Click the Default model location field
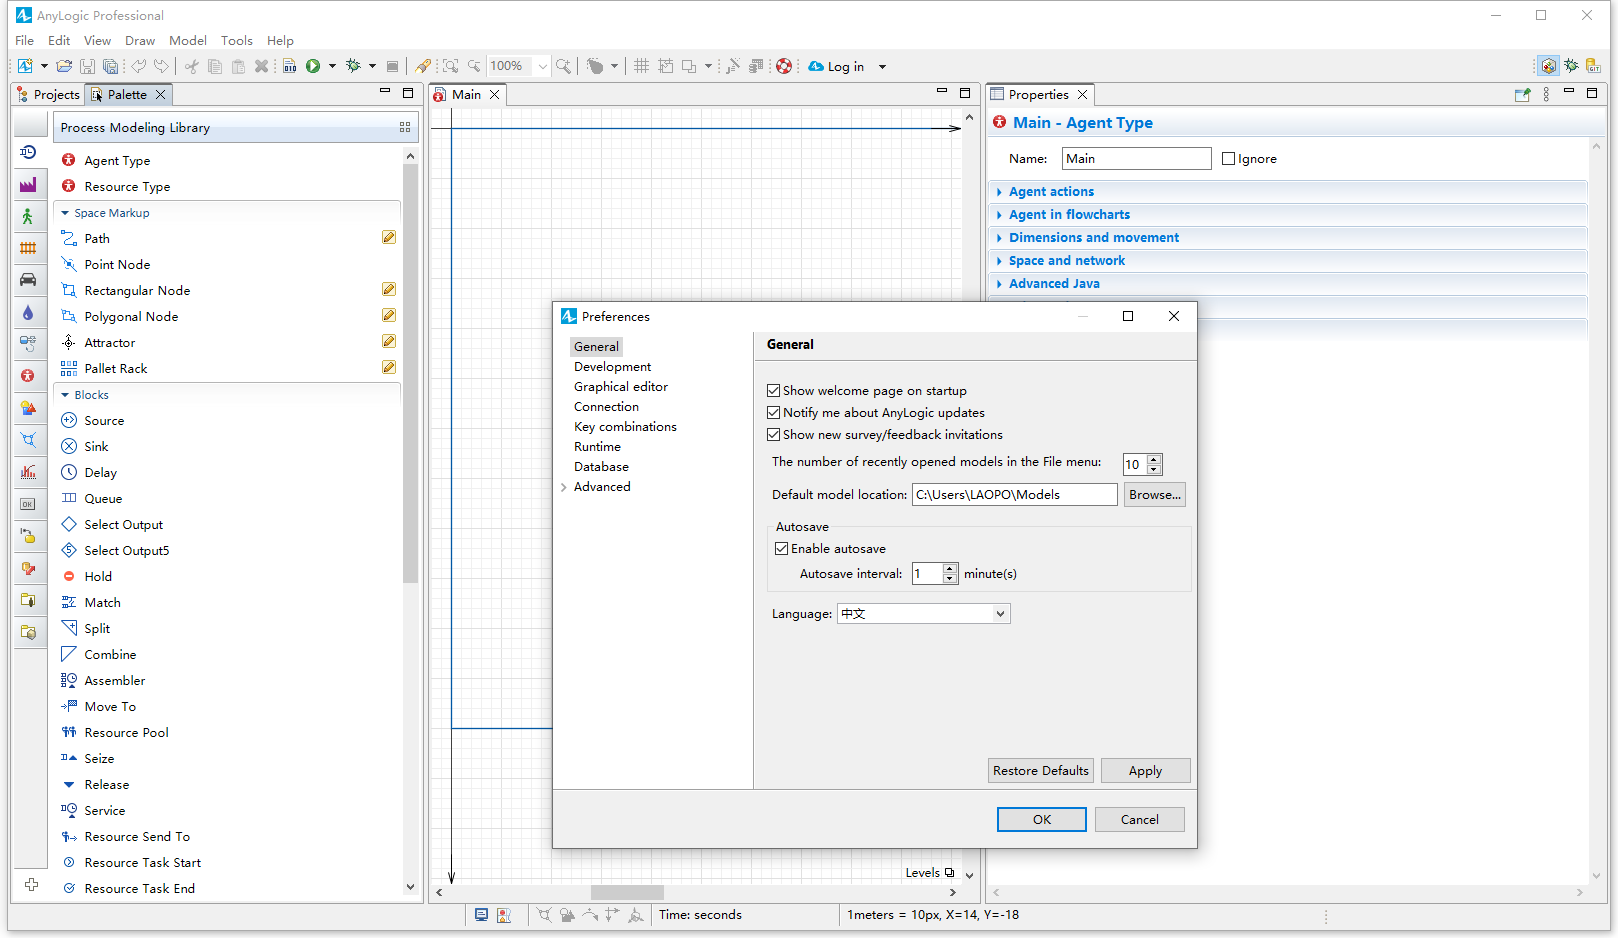This screenshot has height=938, width=1618. (x=1014, y=495)
